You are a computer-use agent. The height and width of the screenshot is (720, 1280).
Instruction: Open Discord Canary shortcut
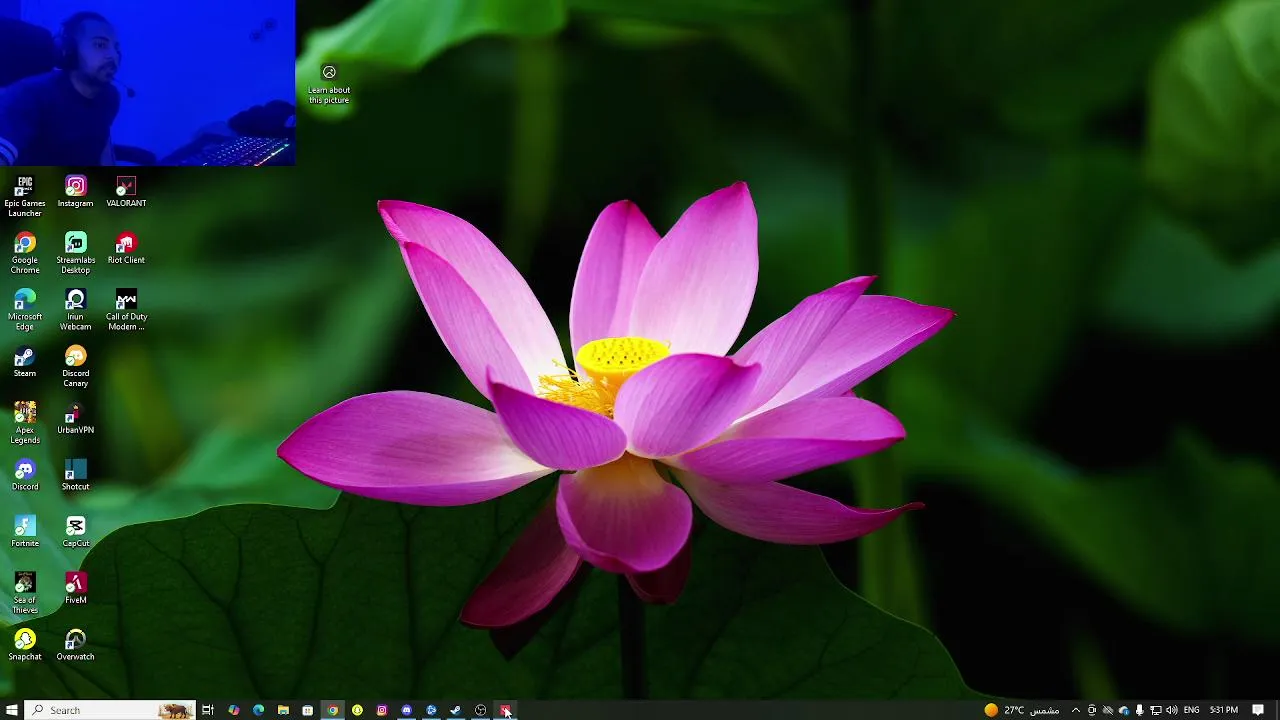[75, 367]
